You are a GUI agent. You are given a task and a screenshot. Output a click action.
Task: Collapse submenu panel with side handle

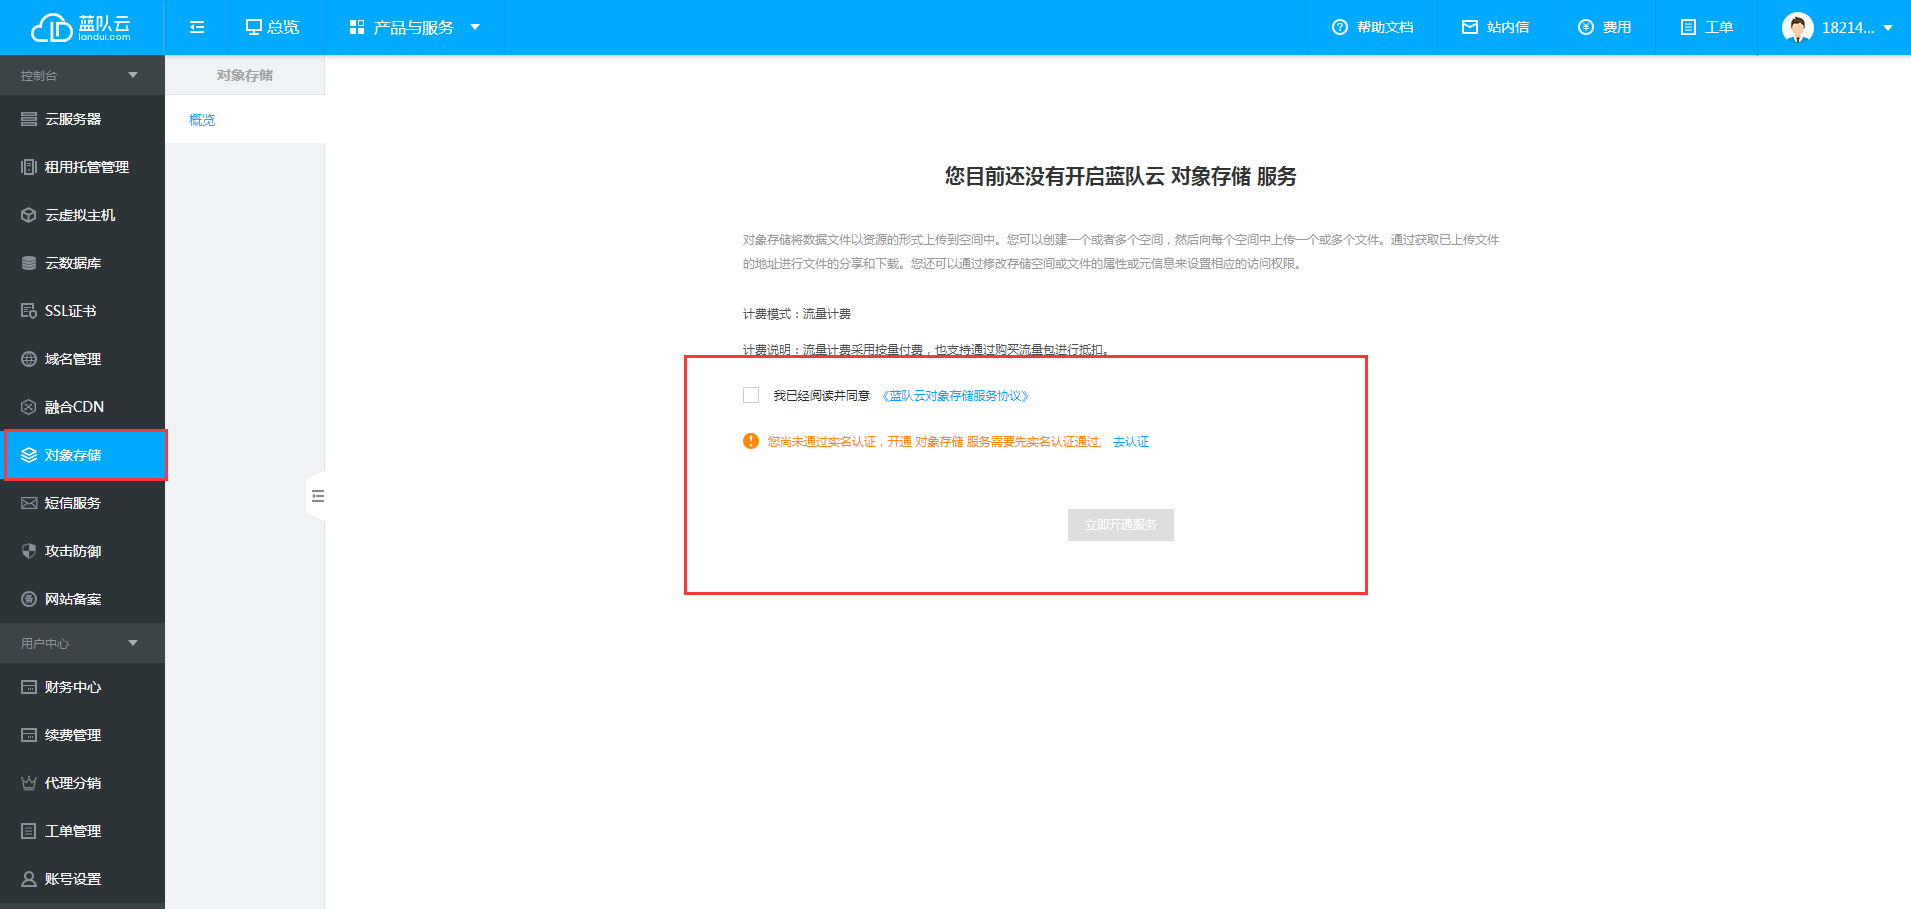point(317,496)
